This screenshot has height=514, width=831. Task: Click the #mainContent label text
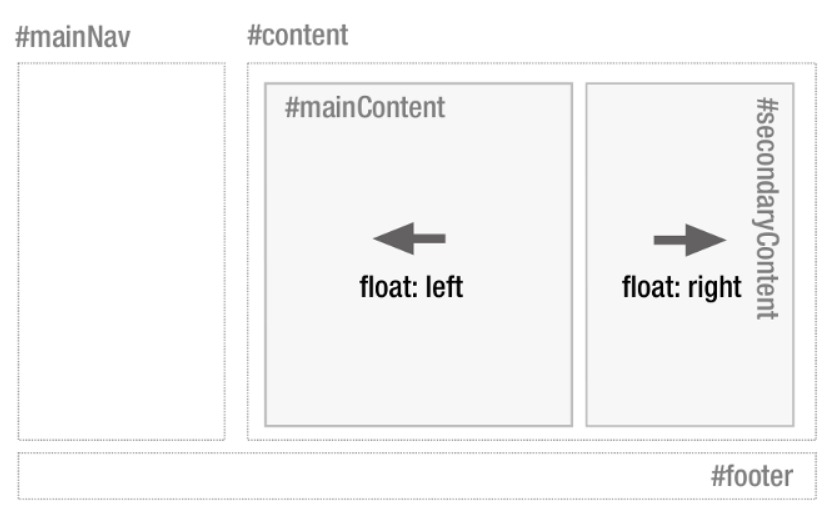pos(365,108)
